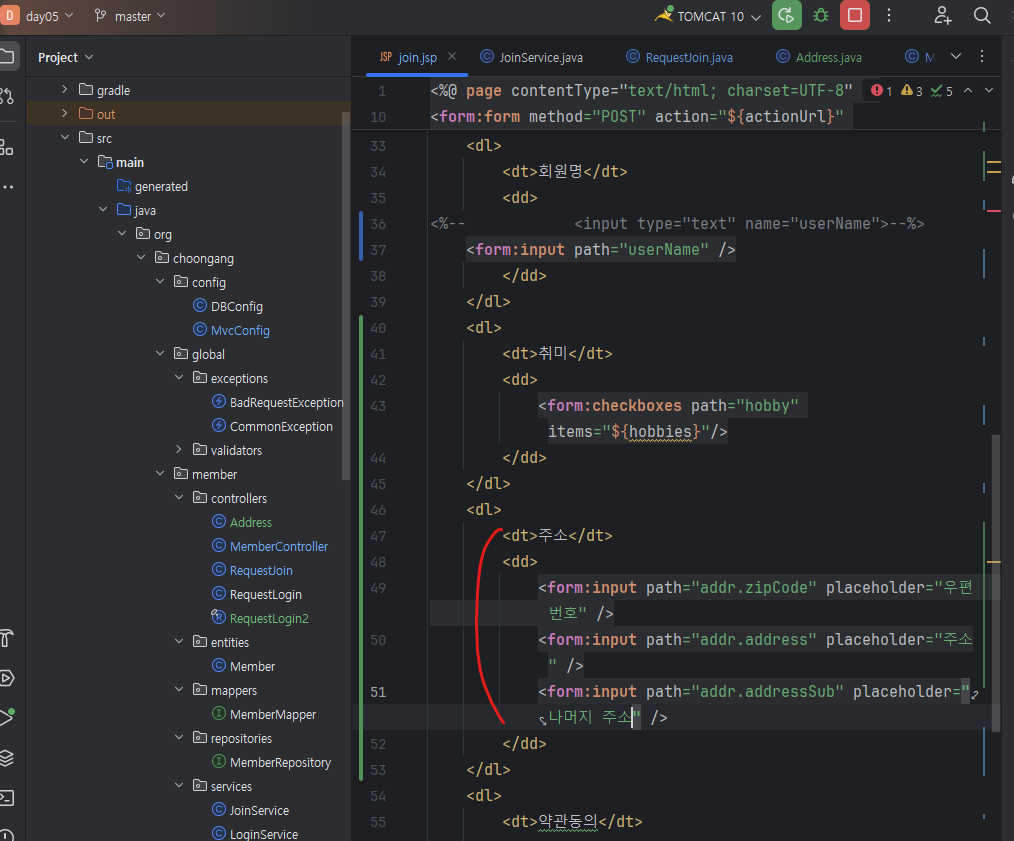Collapse the main folder
The image size is (1014, 841).
pyautogui.click(x=83, y=161)
